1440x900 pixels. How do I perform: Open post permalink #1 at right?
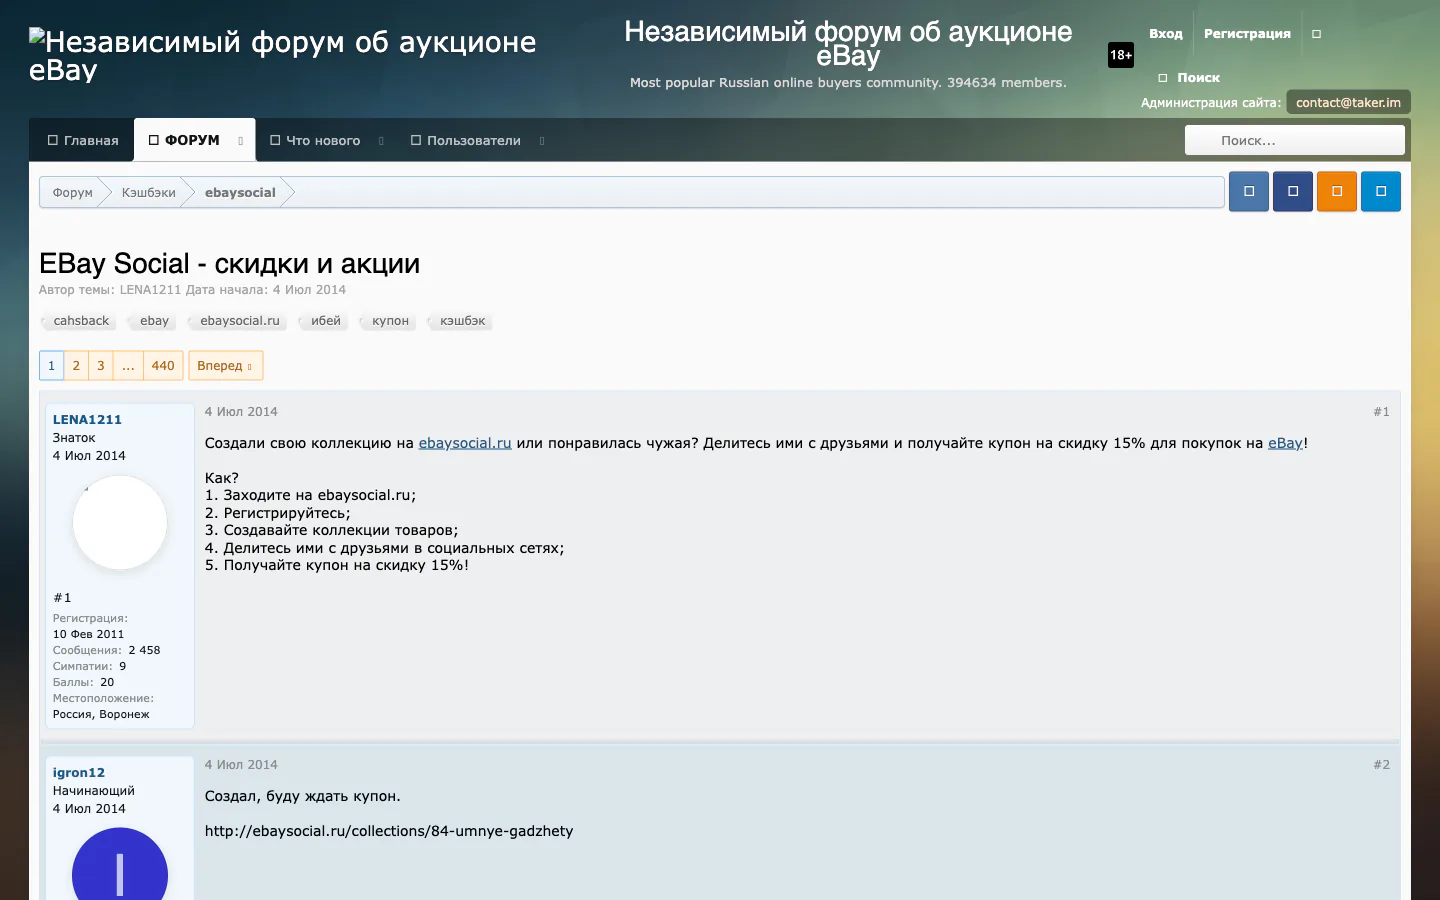click(1381, 412)
